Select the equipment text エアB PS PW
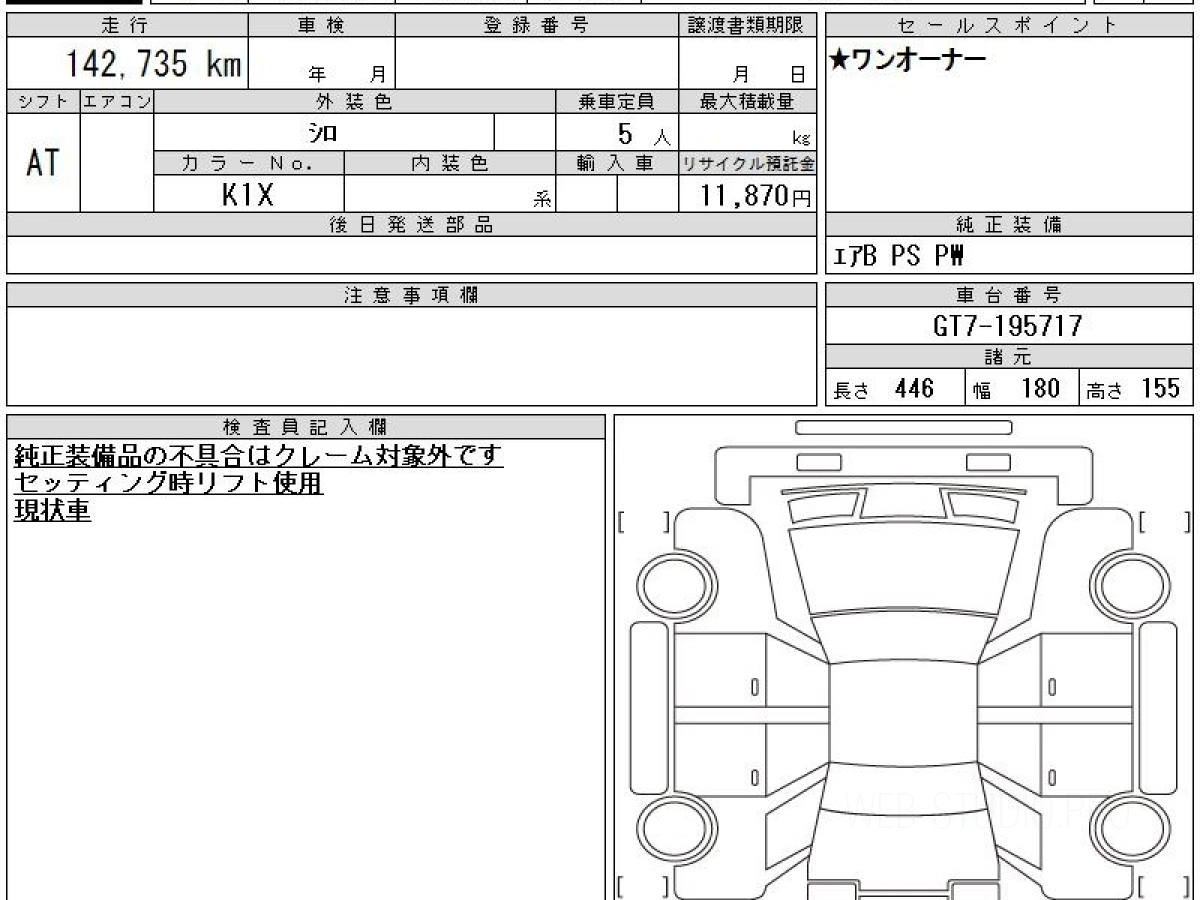This screenshot has height=900, width=1200. (898, 257)
